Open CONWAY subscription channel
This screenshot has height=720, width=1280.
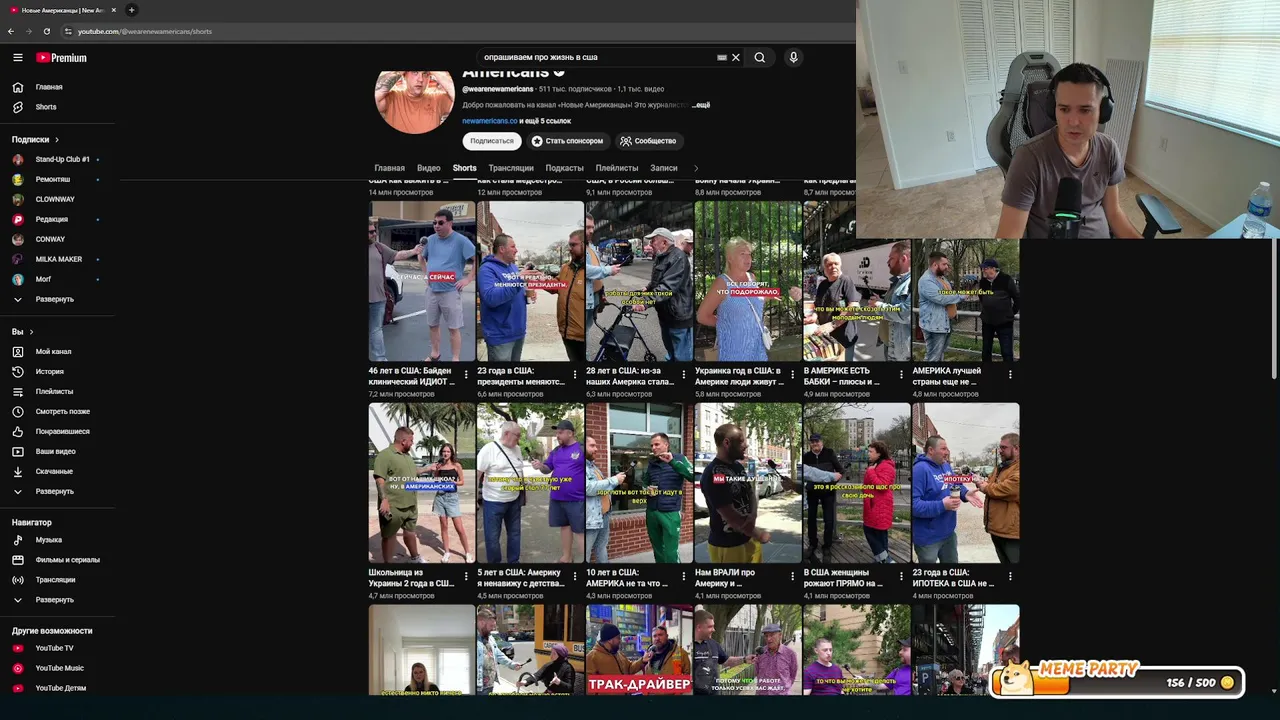tap(50, 240)
